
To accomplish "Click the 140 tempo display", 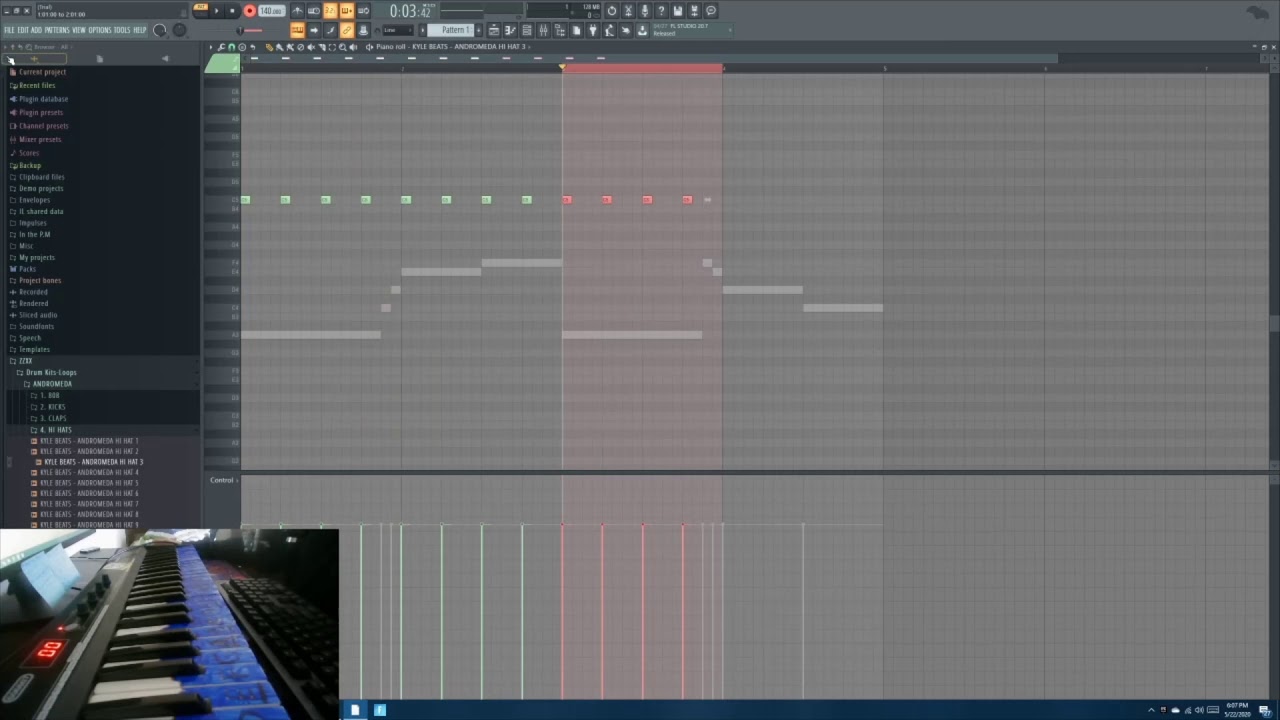I will point(272,11).
